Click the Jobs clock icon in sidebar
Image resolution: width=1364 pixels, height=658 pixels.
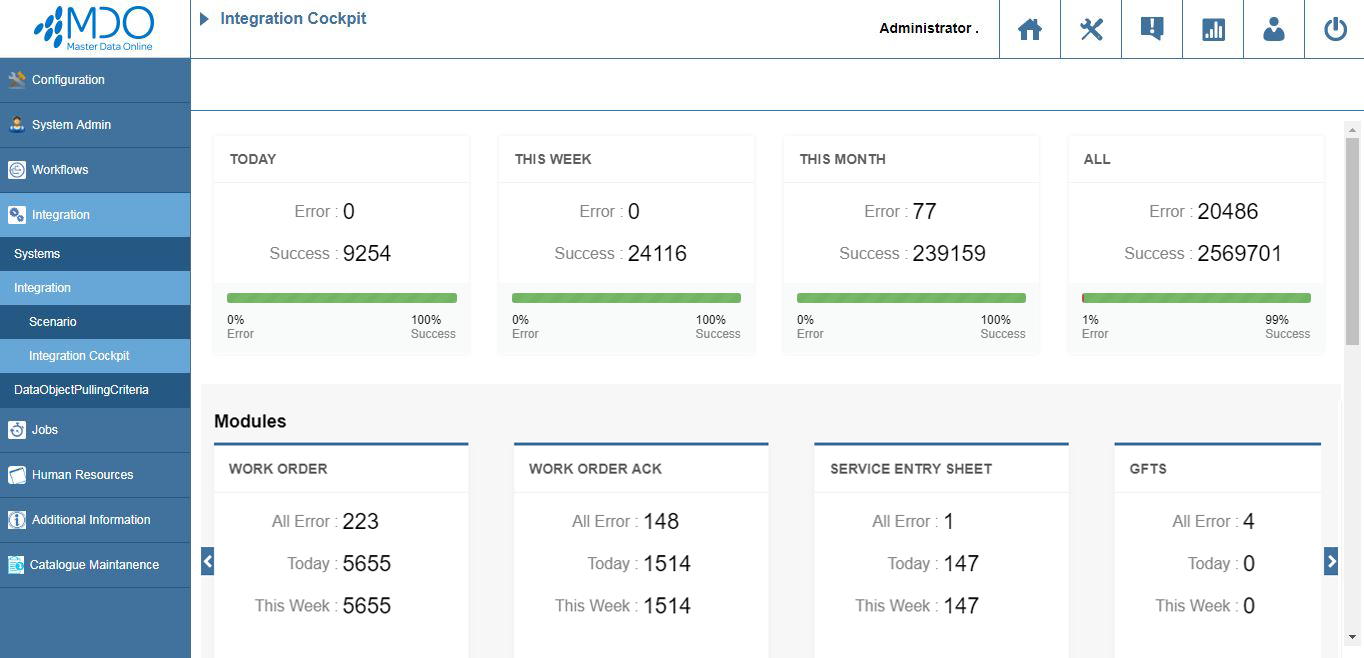coord(17,430)
